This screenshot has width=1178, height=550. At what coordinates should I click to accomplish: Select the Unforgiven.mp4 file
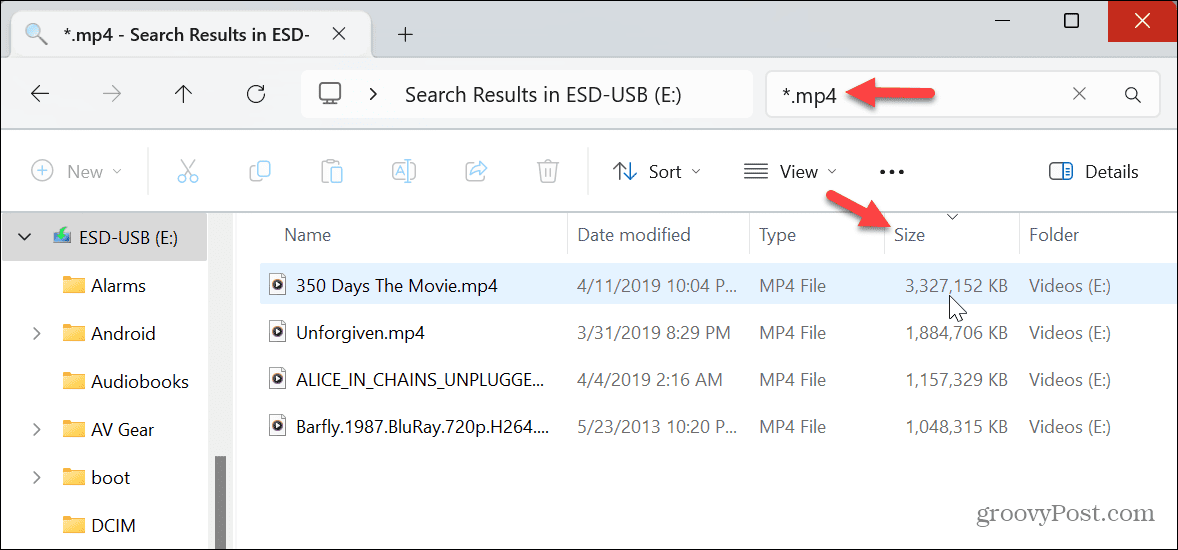(x=360, y=333)
